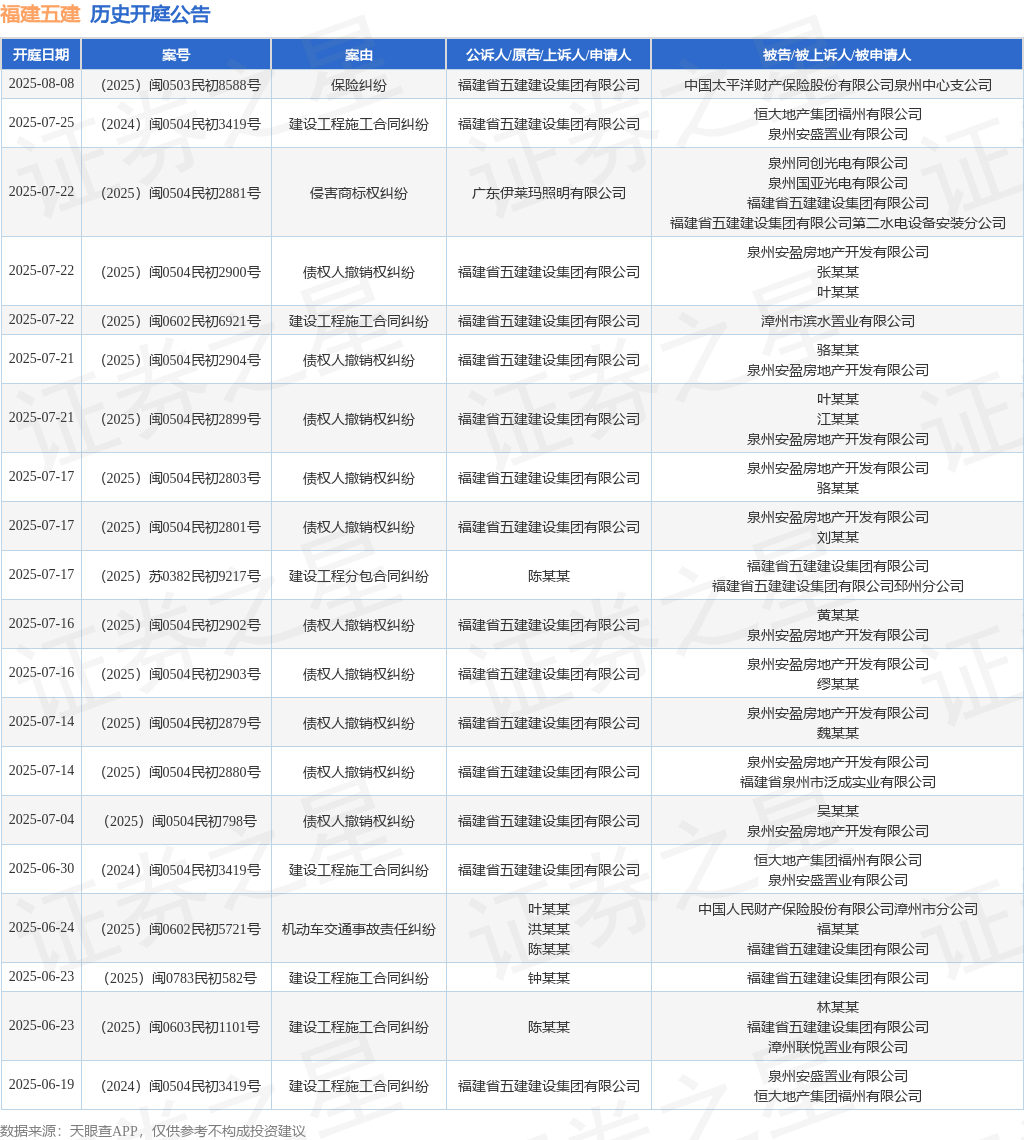Click plaintiff 广东伊莱玛照明有限公司

tap(548, 193)
